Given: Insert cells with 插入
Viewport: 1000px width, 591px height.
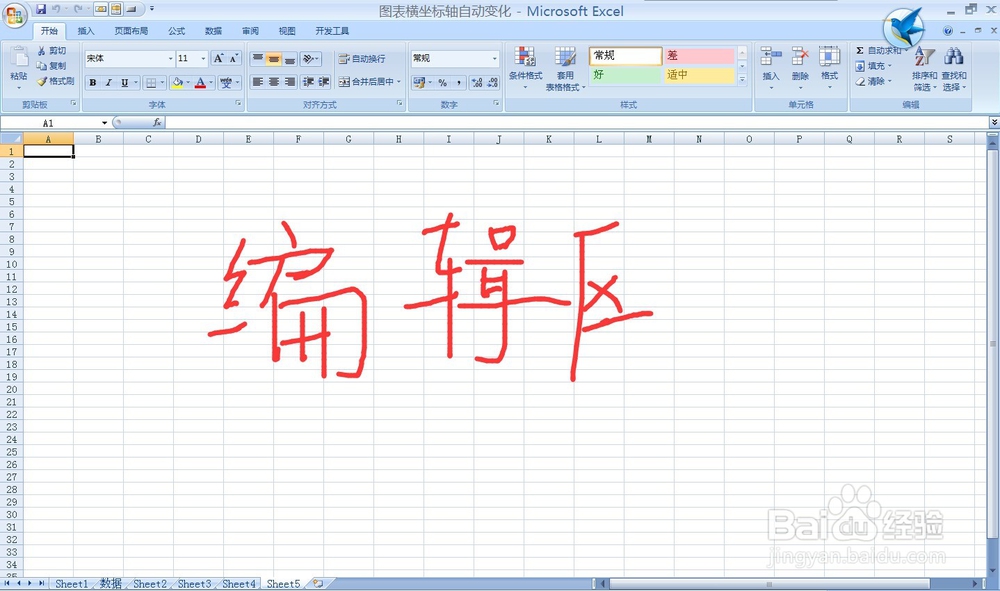Looking at the screenshot, I should [770, 67].
